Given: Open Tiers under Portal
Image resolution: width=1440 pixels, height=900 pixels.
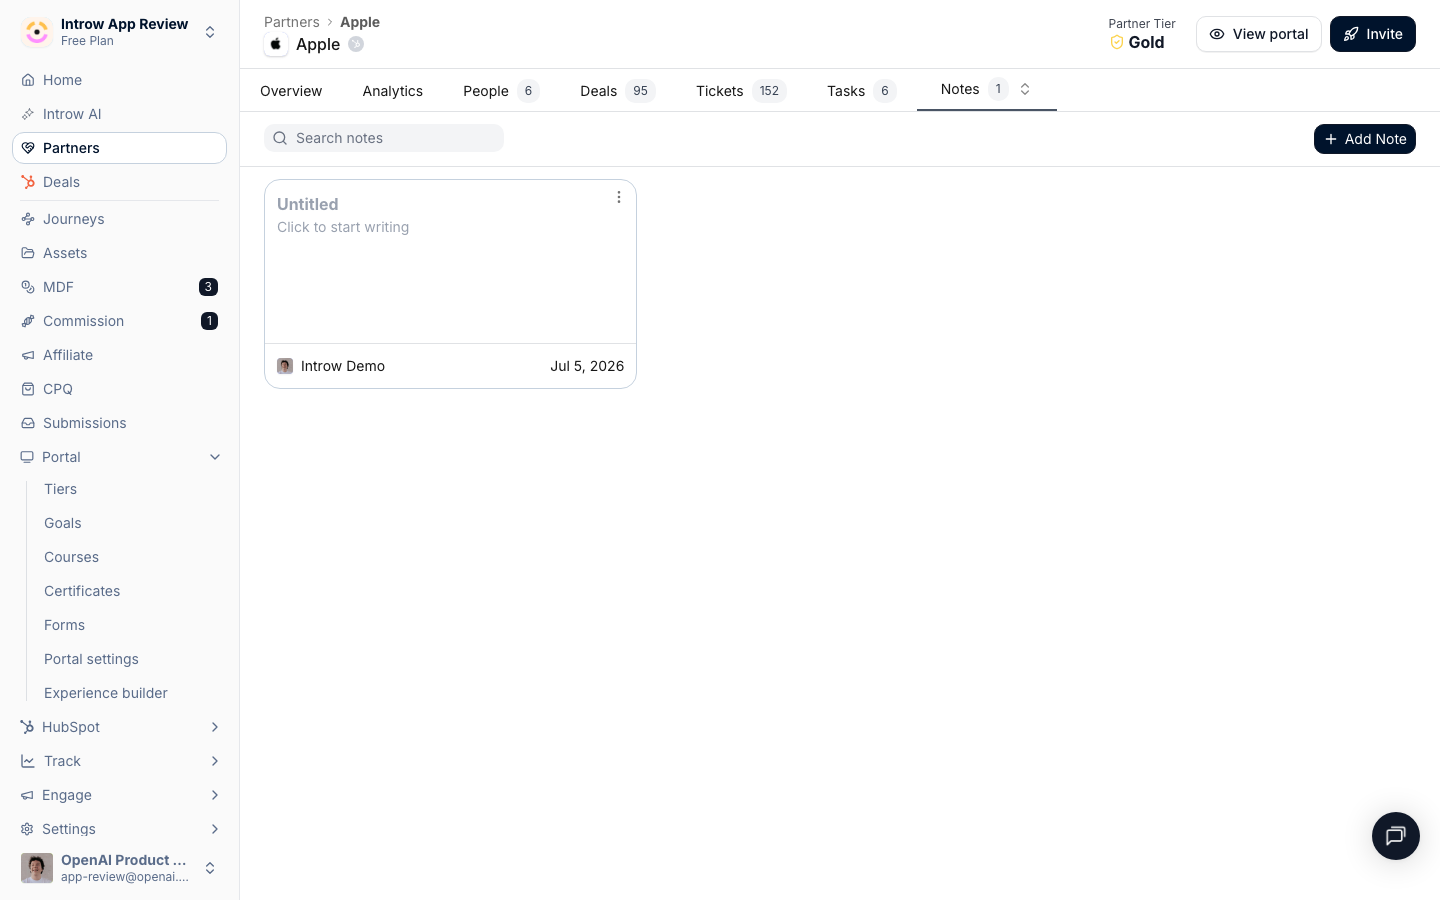Looking at the screenshot, I should (61, 489).
